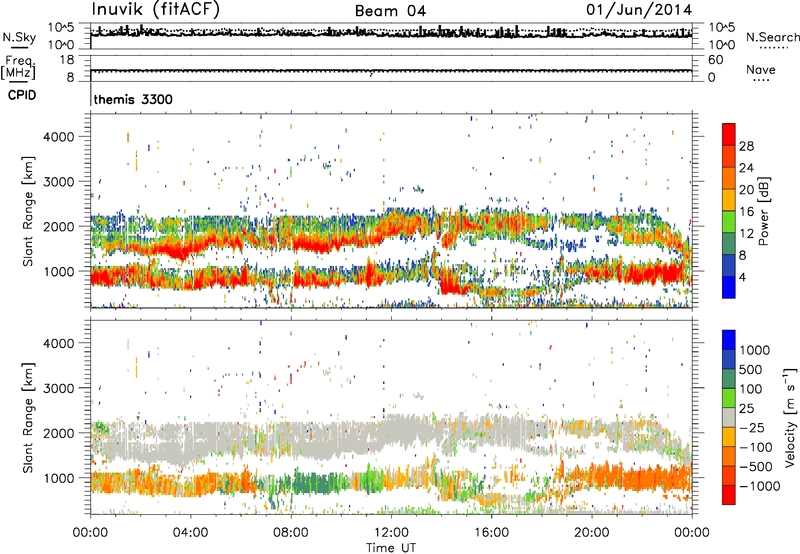The height and width of the screenshot is (554, 800).
Task: Click the '16:00' time axis tick label
Action: point(491,533)
